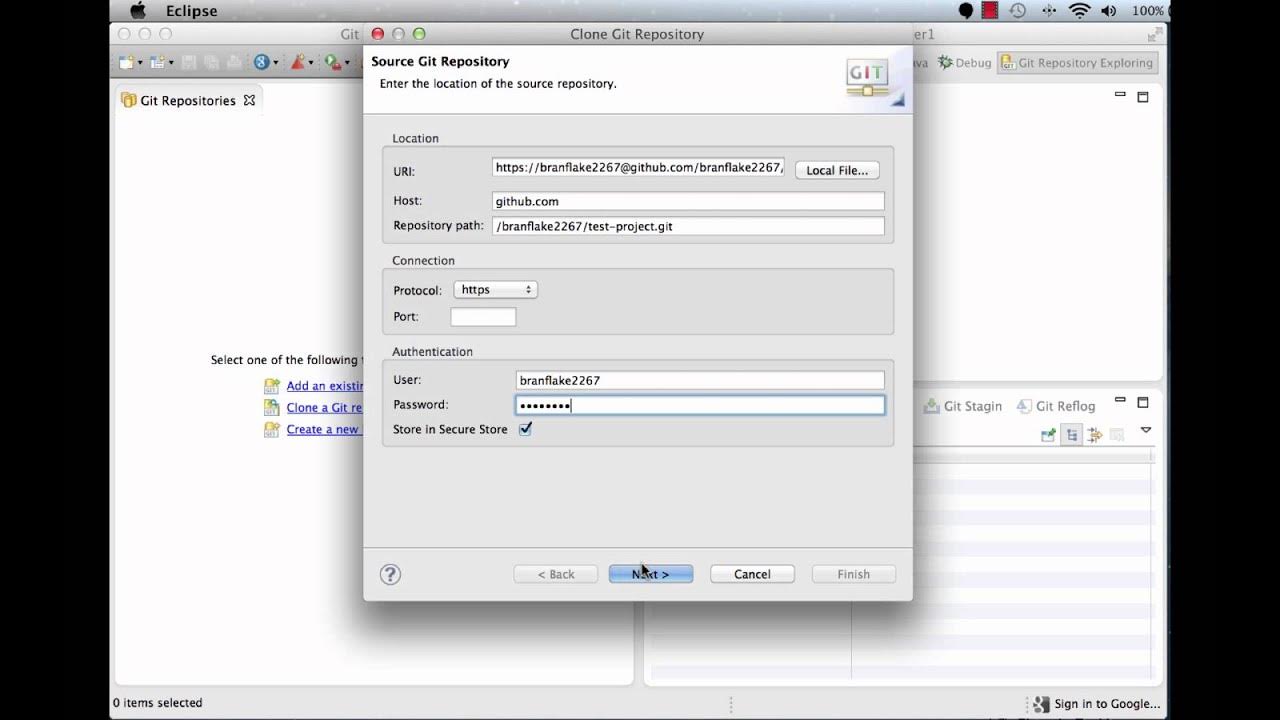
Task: Select Git Repository Exploring perspective
Action: click(x=1077, y=62)
